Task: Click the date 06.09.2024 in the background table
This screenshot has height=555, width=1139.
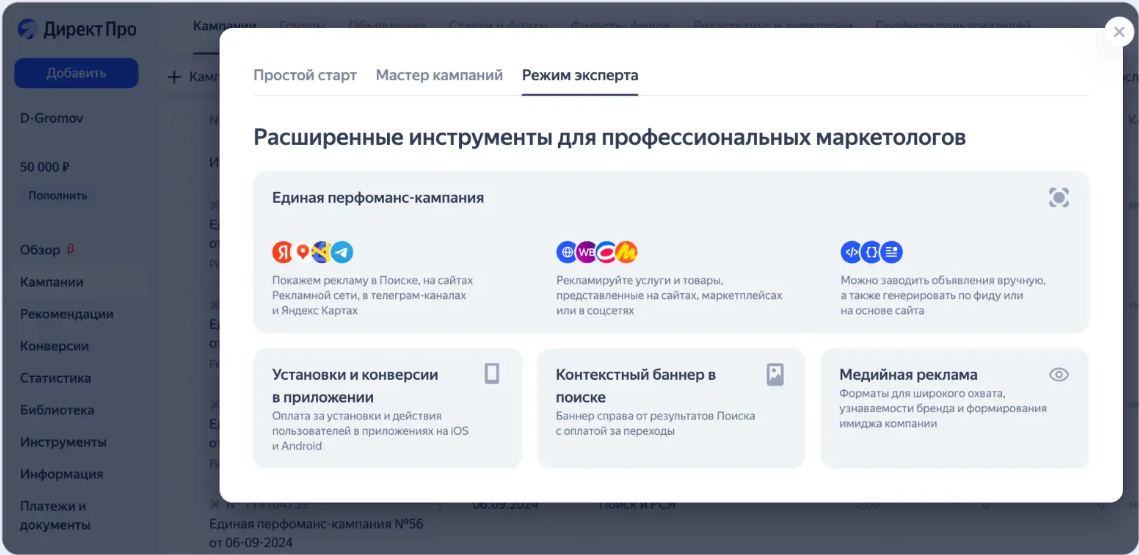Action: point(506,505)
